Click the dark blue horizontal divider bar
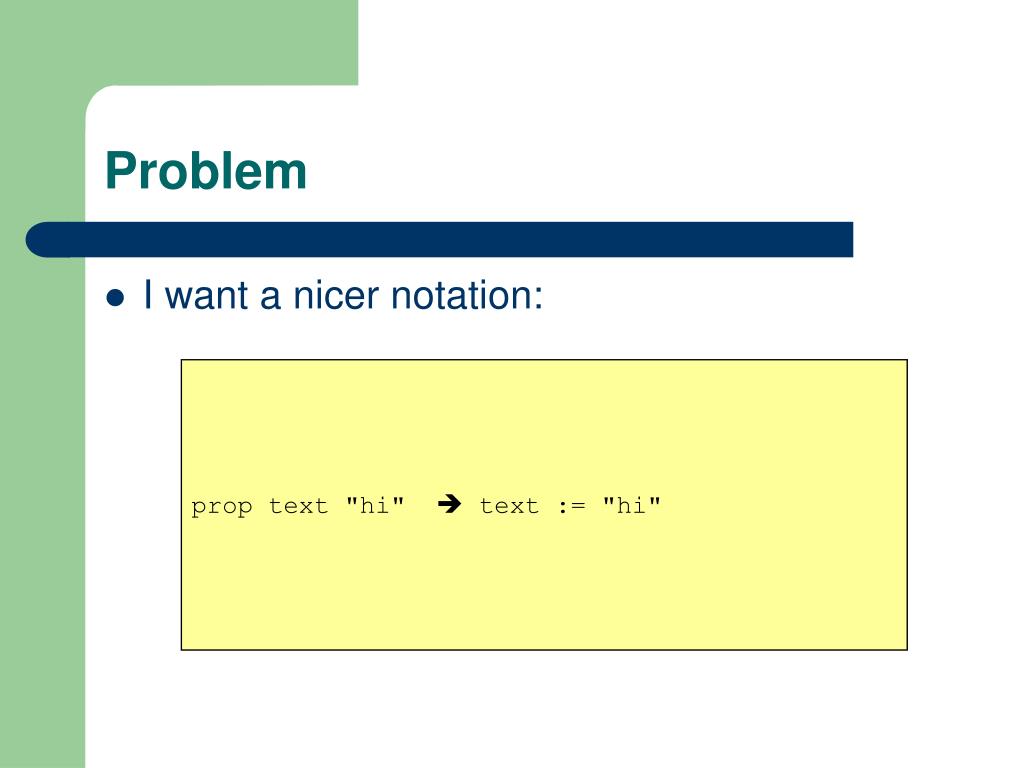Image resolution: width=1024 pixels, height=768 pixels. (439, 240)
